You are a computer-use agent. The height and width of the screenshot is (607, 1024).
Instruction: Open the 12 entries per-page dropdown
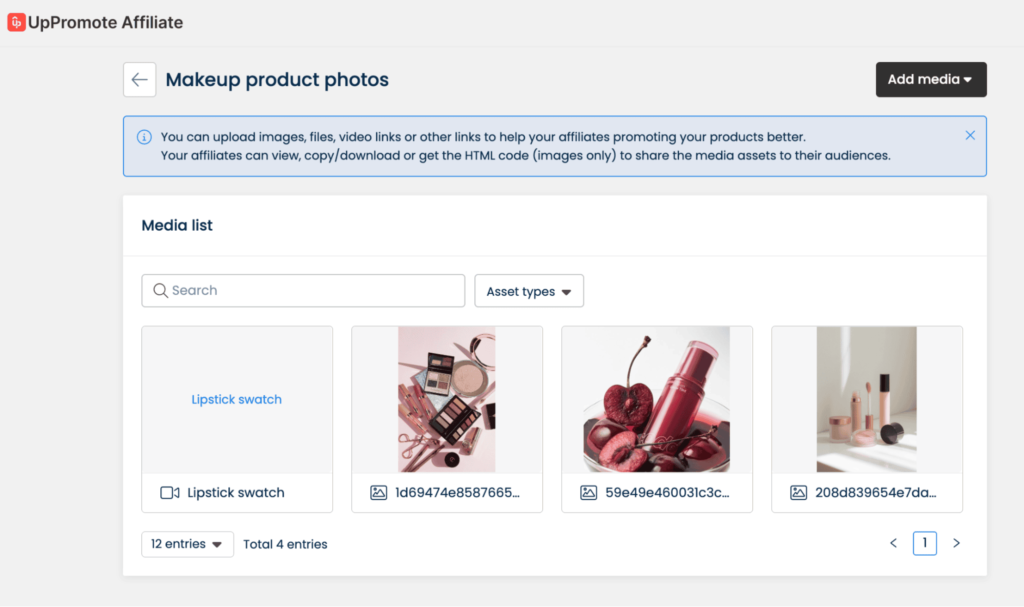(x=187, y=543)
